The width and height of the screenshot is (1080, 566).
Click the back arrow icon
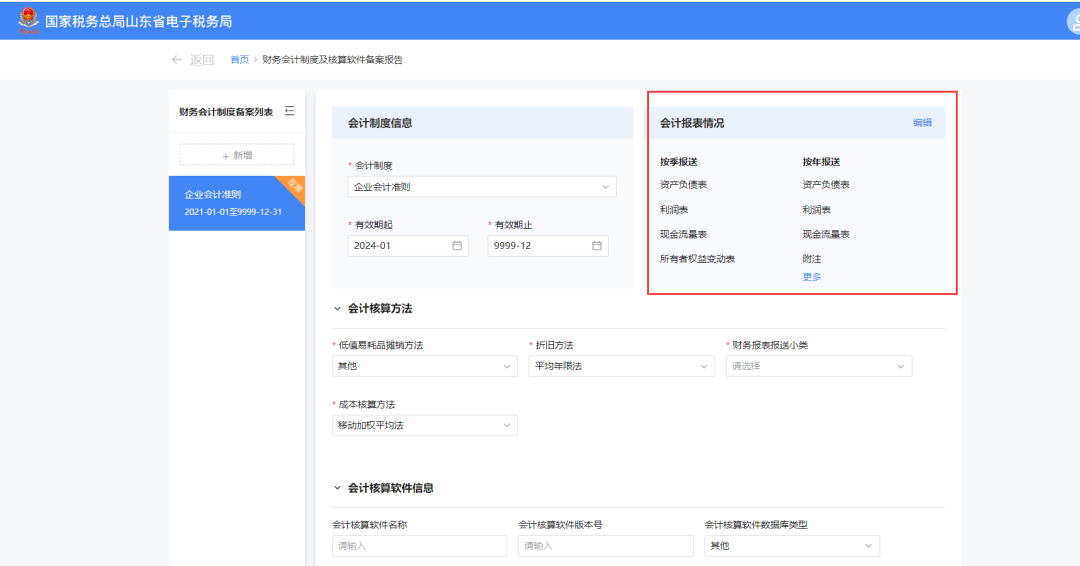point(176,60)
